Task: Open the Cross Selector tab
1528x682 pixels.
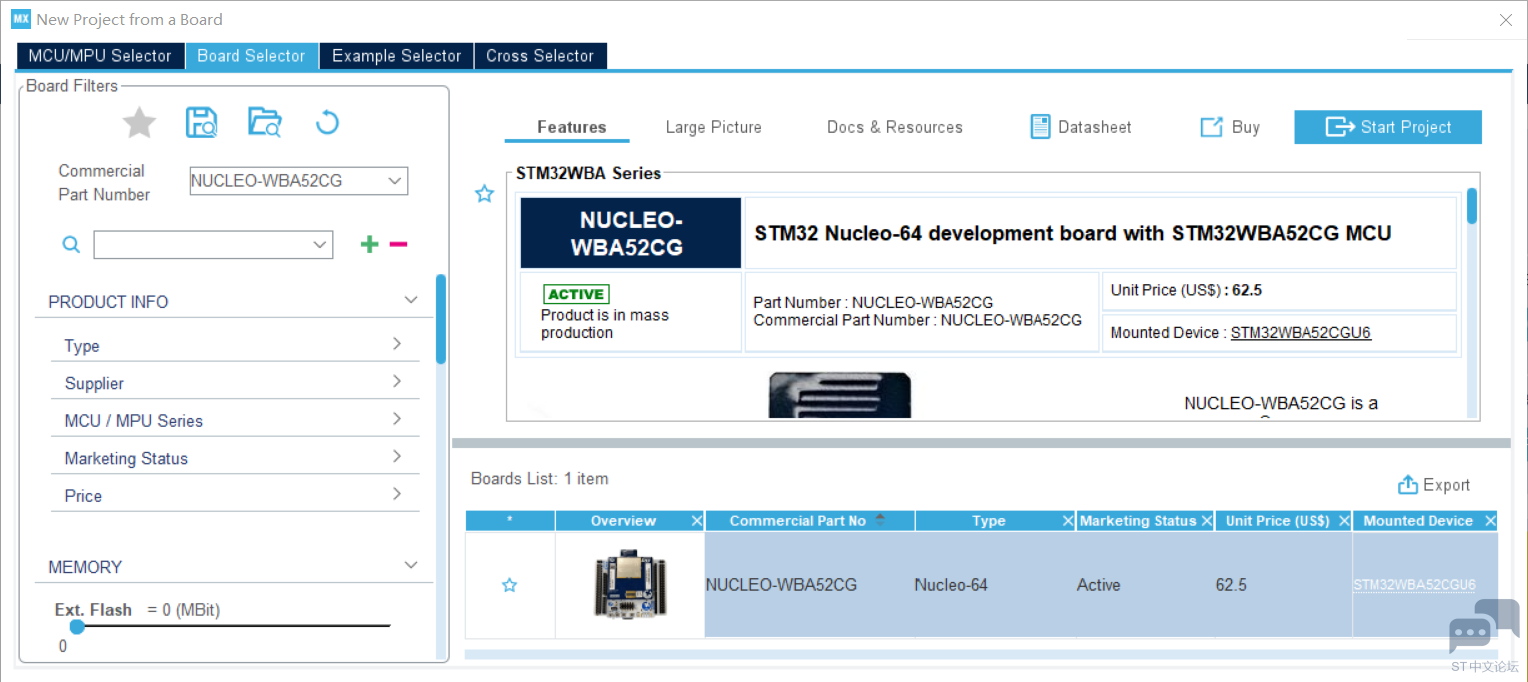Action: [x=540, y=56]
